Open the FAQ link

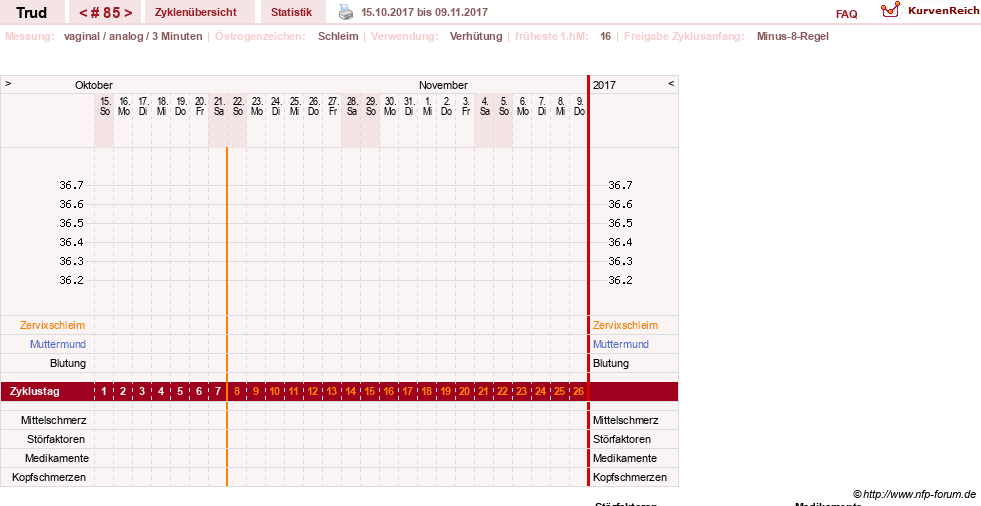[846, 14]
